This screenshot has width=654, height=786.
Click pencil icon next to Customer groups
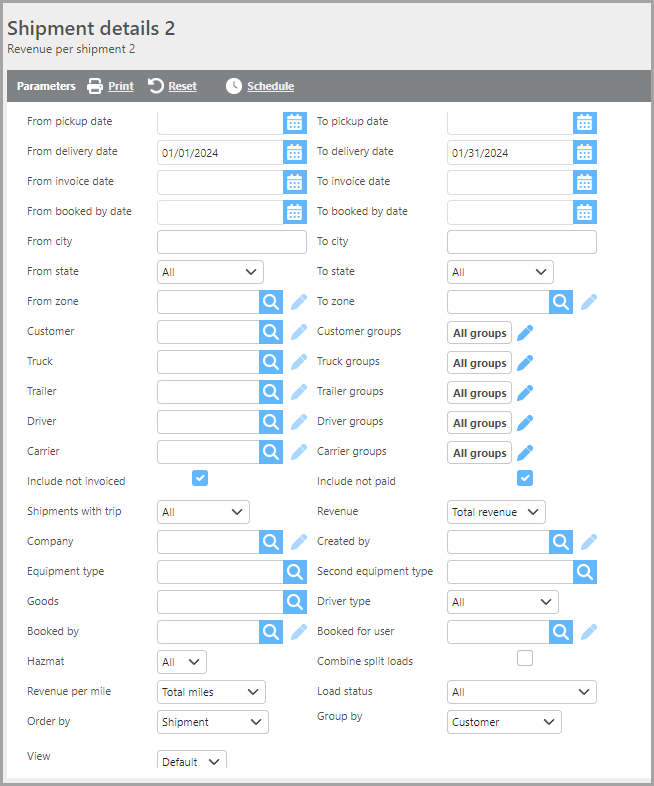click(x=525, y=333)
